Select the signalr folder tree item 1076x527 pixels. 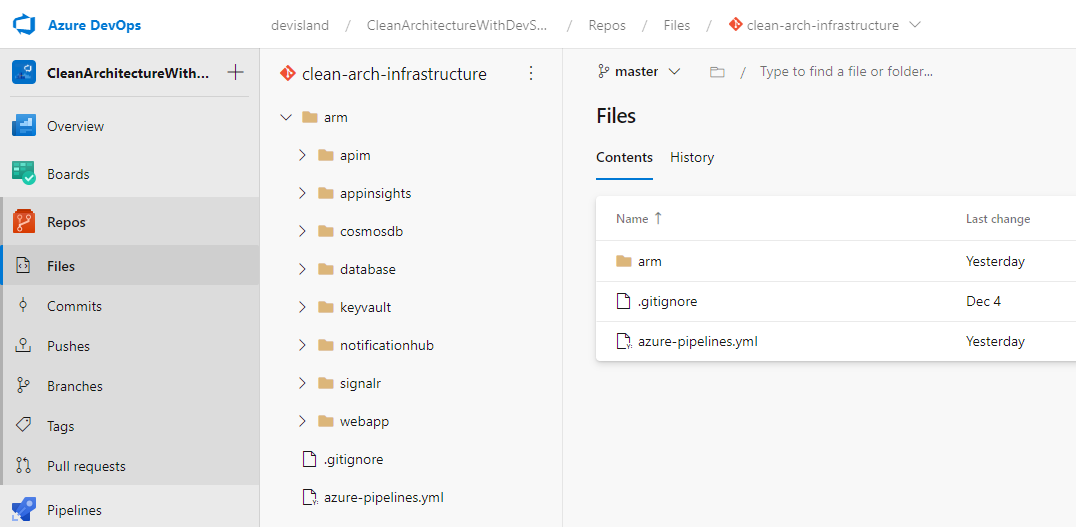click(x=411, y=383)
